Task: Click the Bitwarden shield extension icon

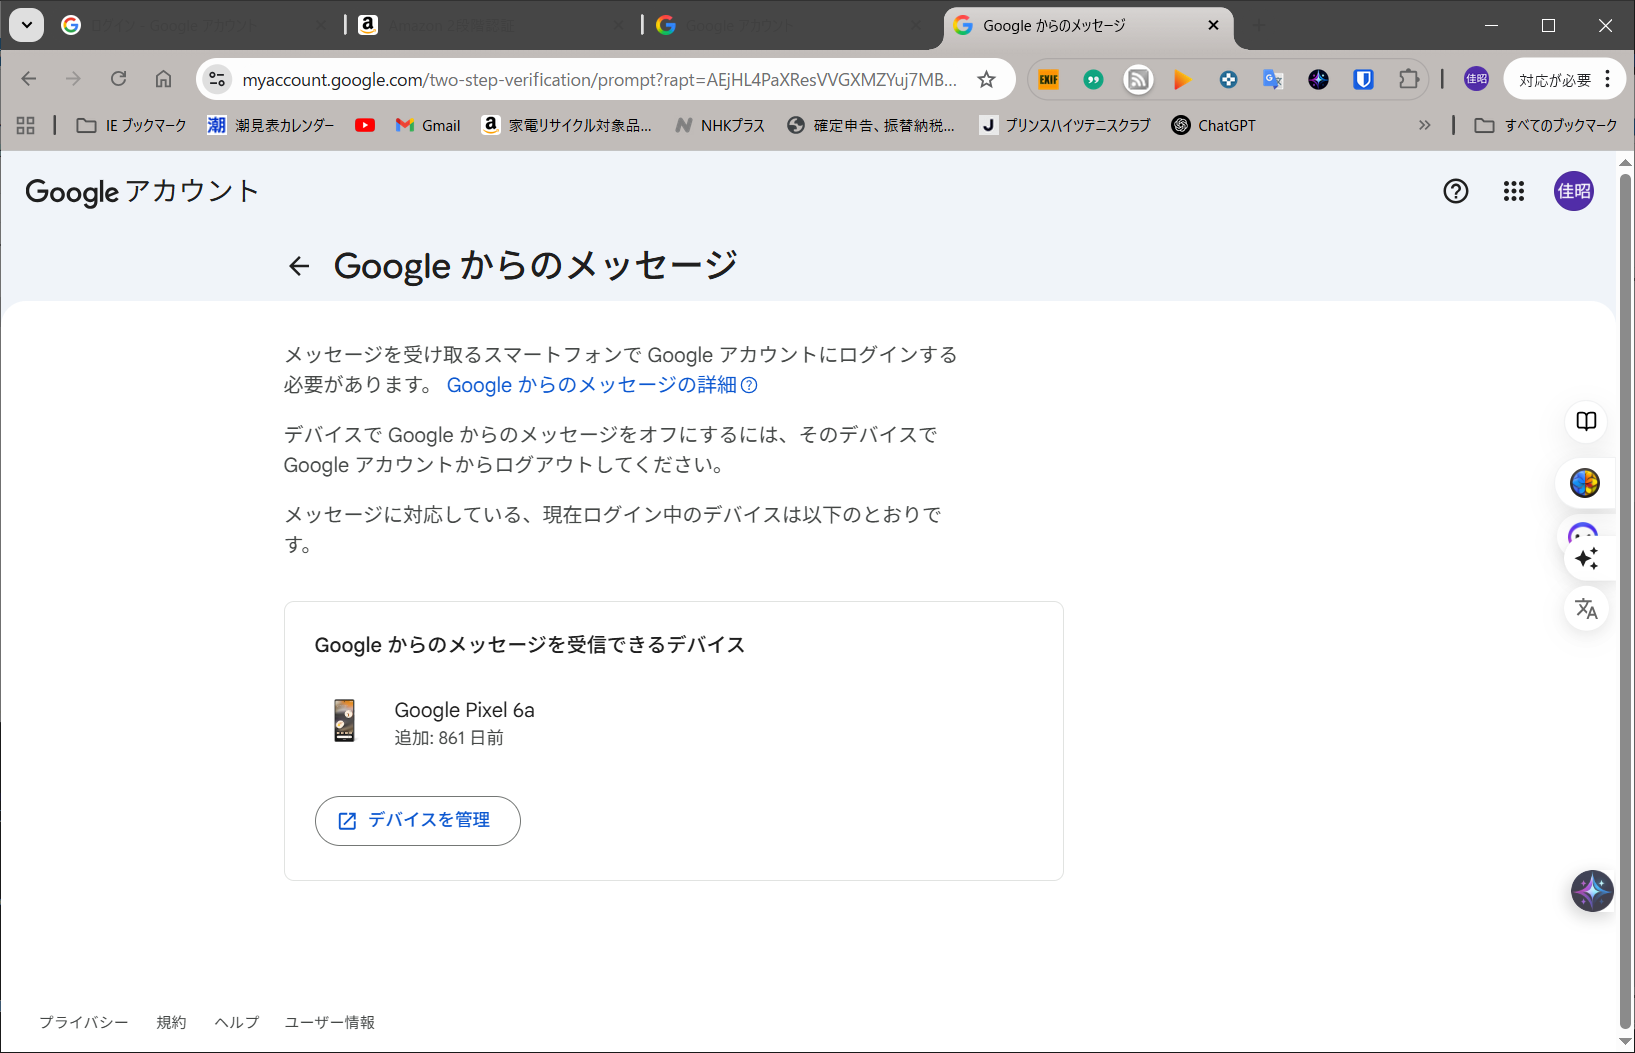Action: coord(1363,80)
